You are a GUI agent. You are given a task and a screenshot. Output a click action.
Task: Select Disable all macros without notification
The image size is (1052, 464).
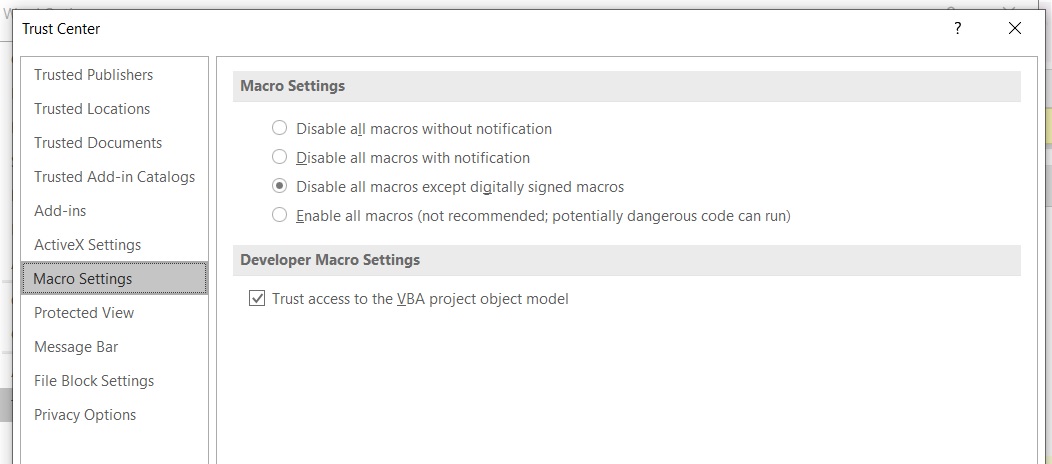coord(279,128)
